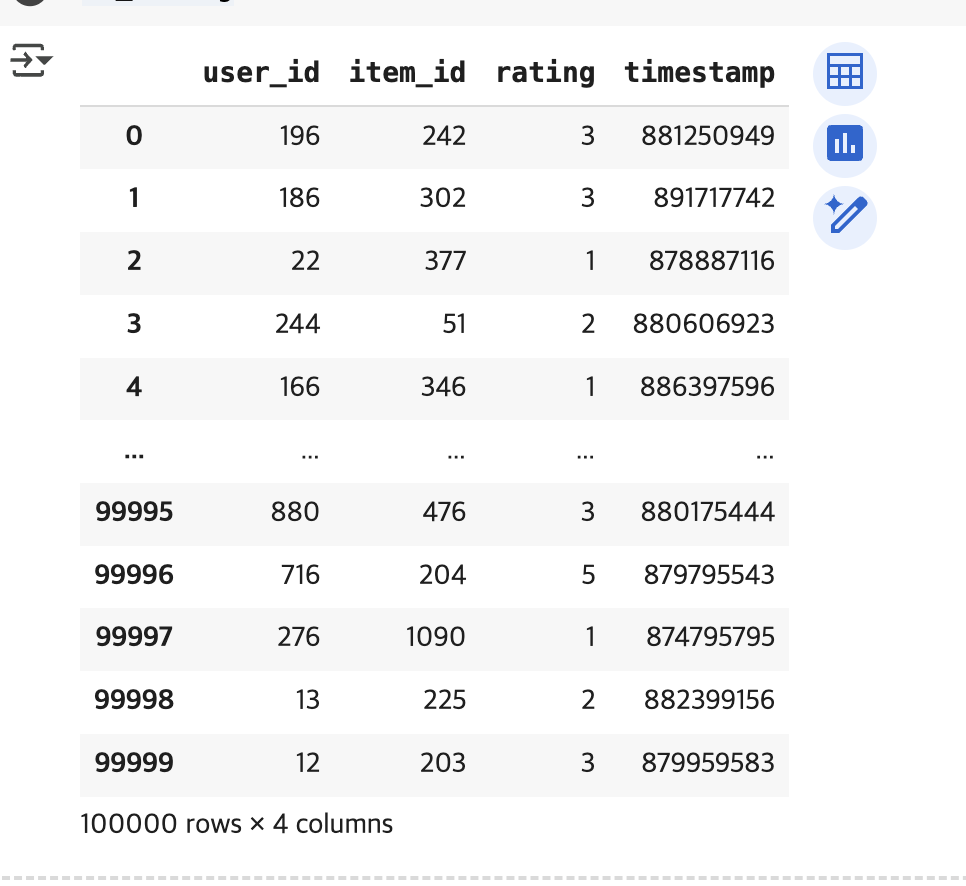Click item_id value 203
The width and height of the screenshot is (966, 886).
click(x=443, y=763)
